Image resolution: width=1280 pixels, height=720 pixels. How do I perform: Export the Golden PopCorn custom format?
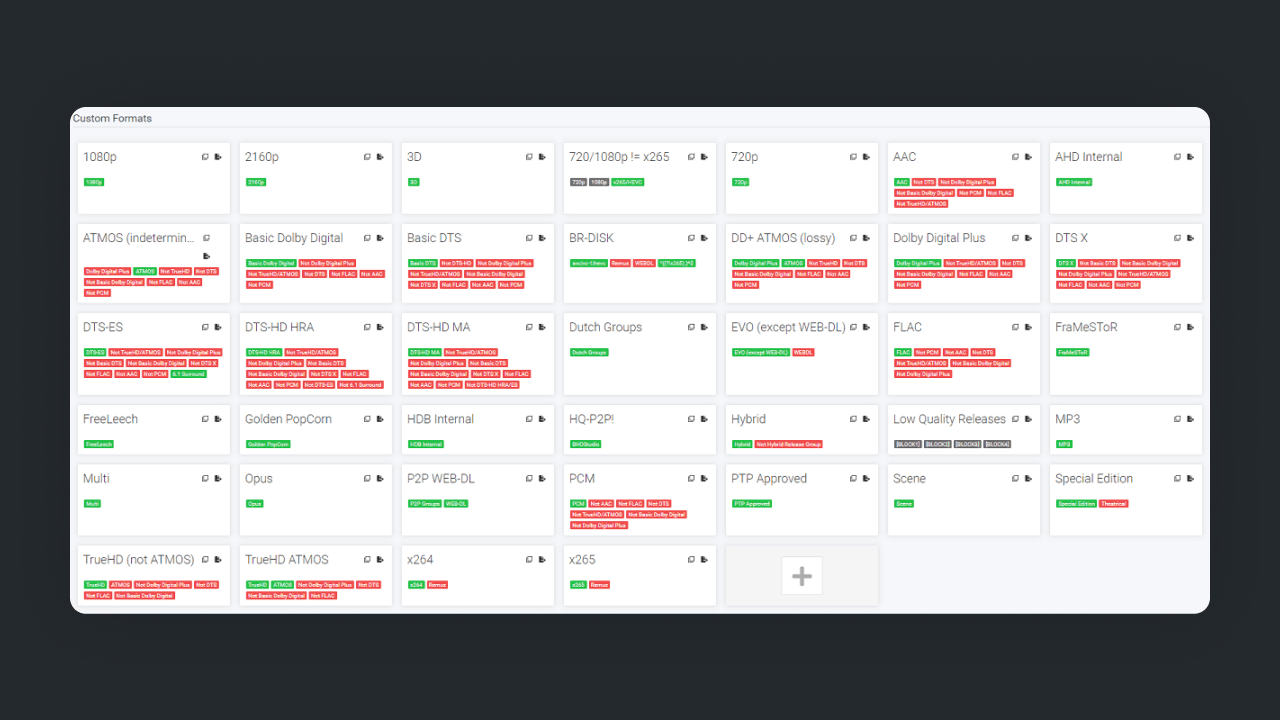380,419
